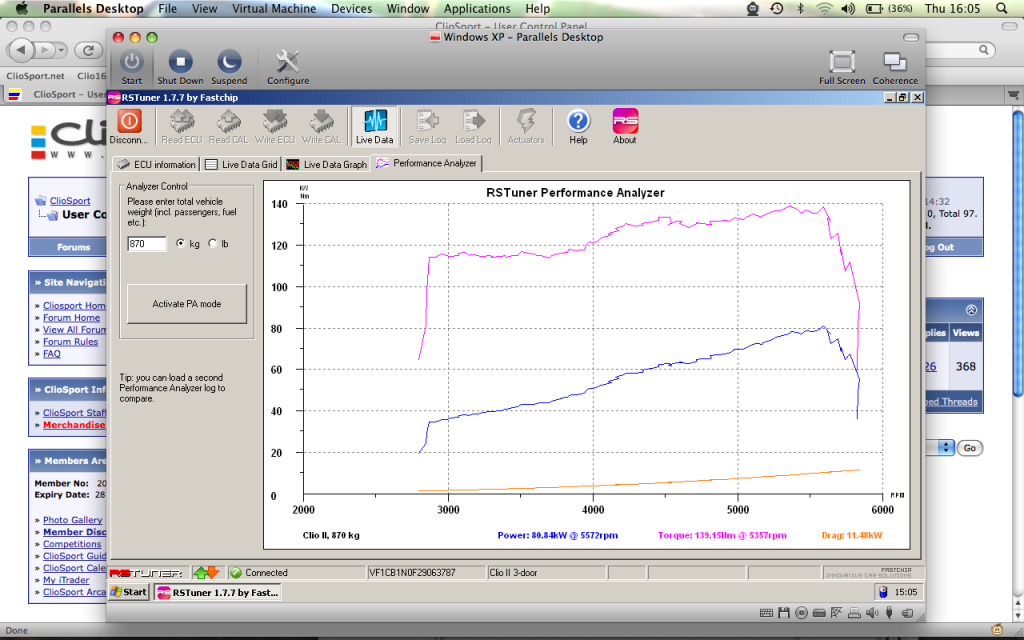Screen dimensions: 1024x640
Task: Switch to the Live Data Graph tab
Action: [x=327, y=164]
